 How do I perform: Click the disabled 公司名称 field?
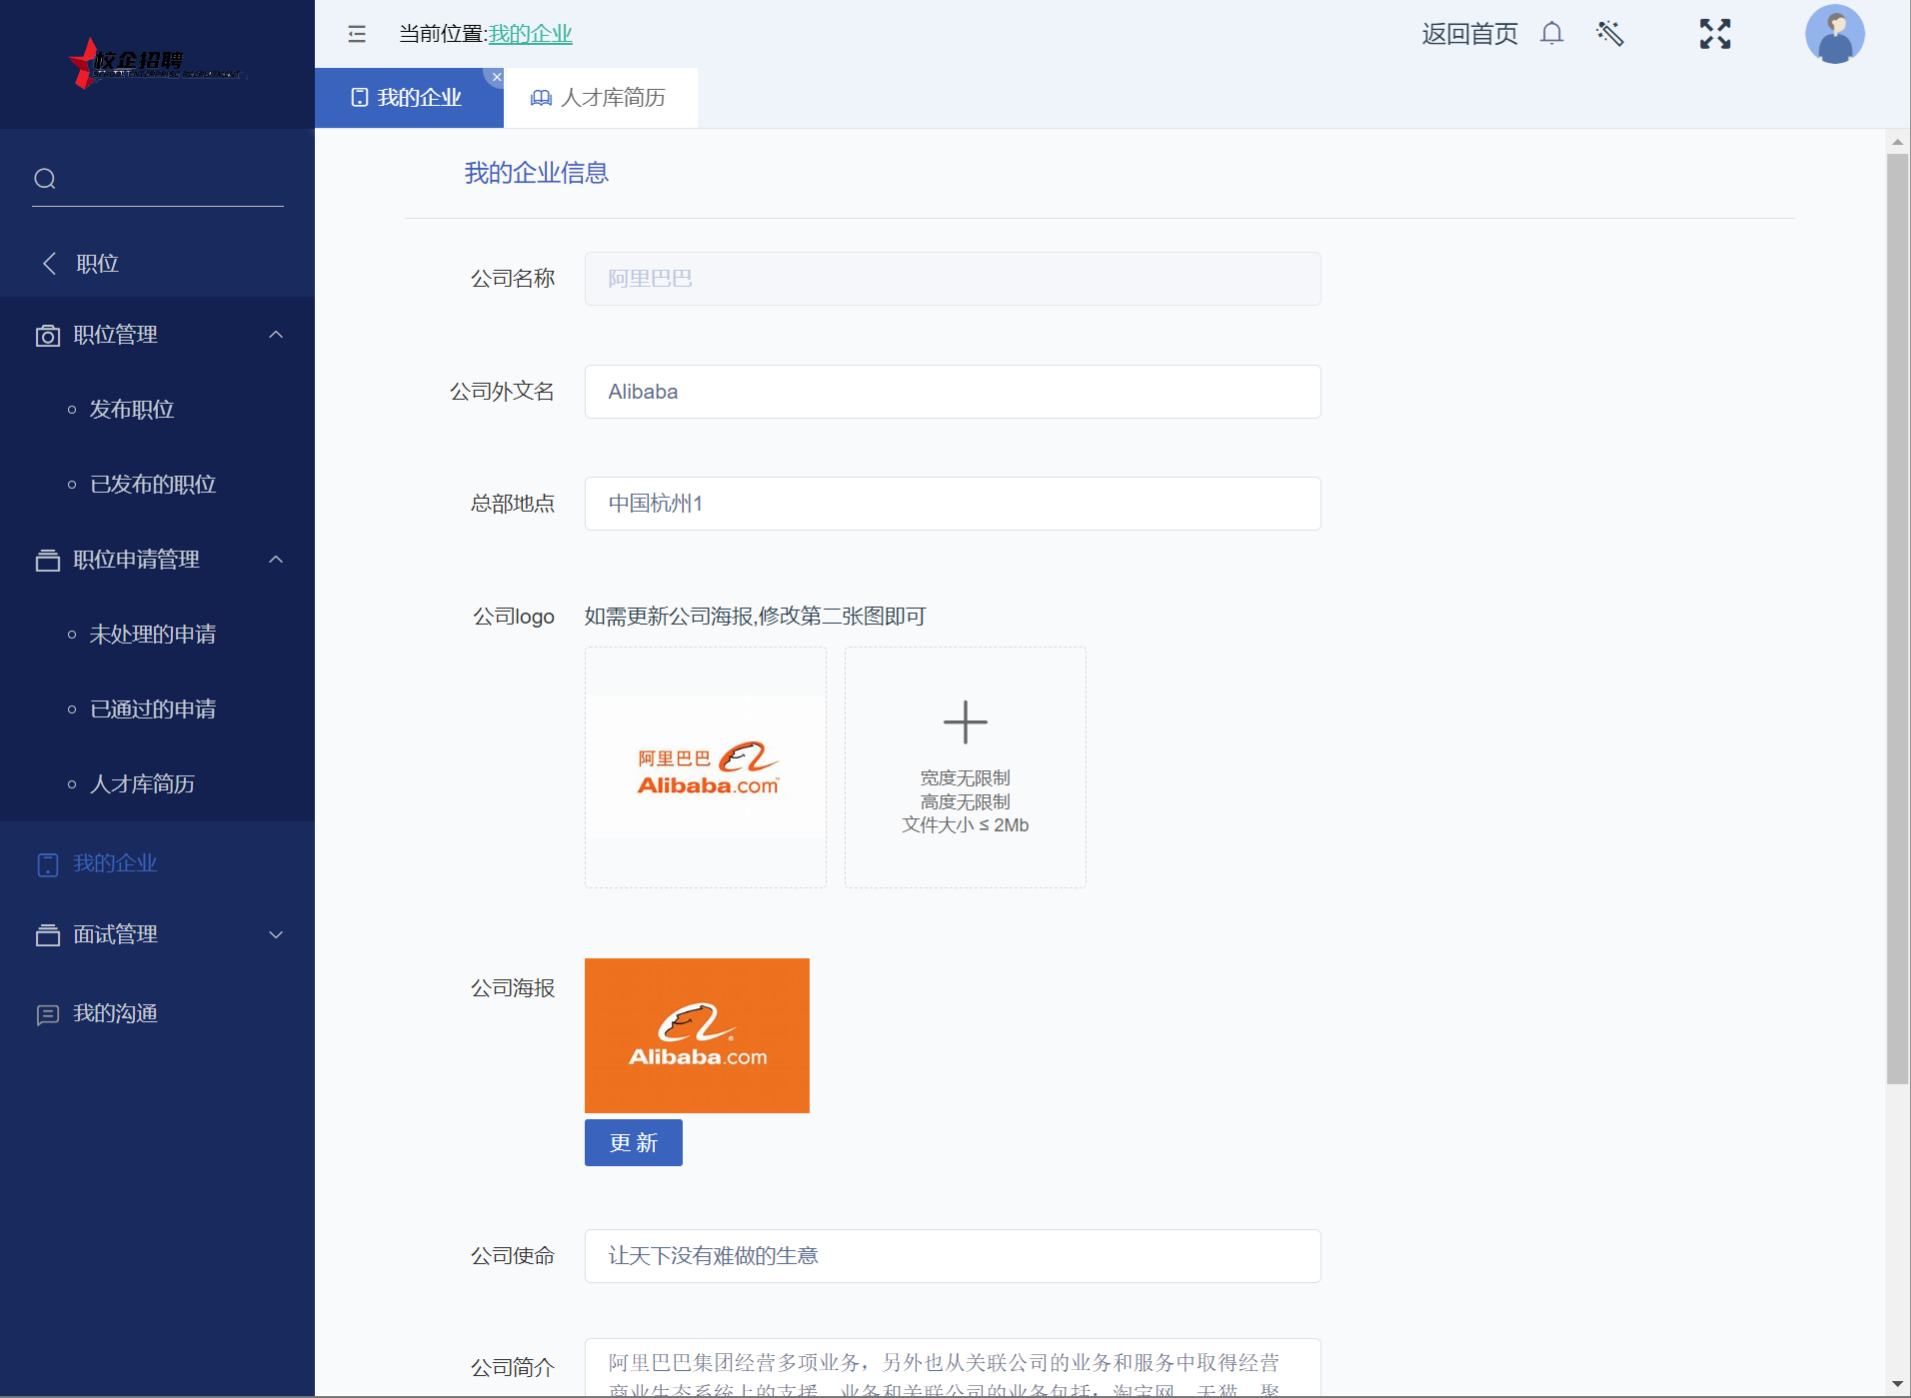952,279
